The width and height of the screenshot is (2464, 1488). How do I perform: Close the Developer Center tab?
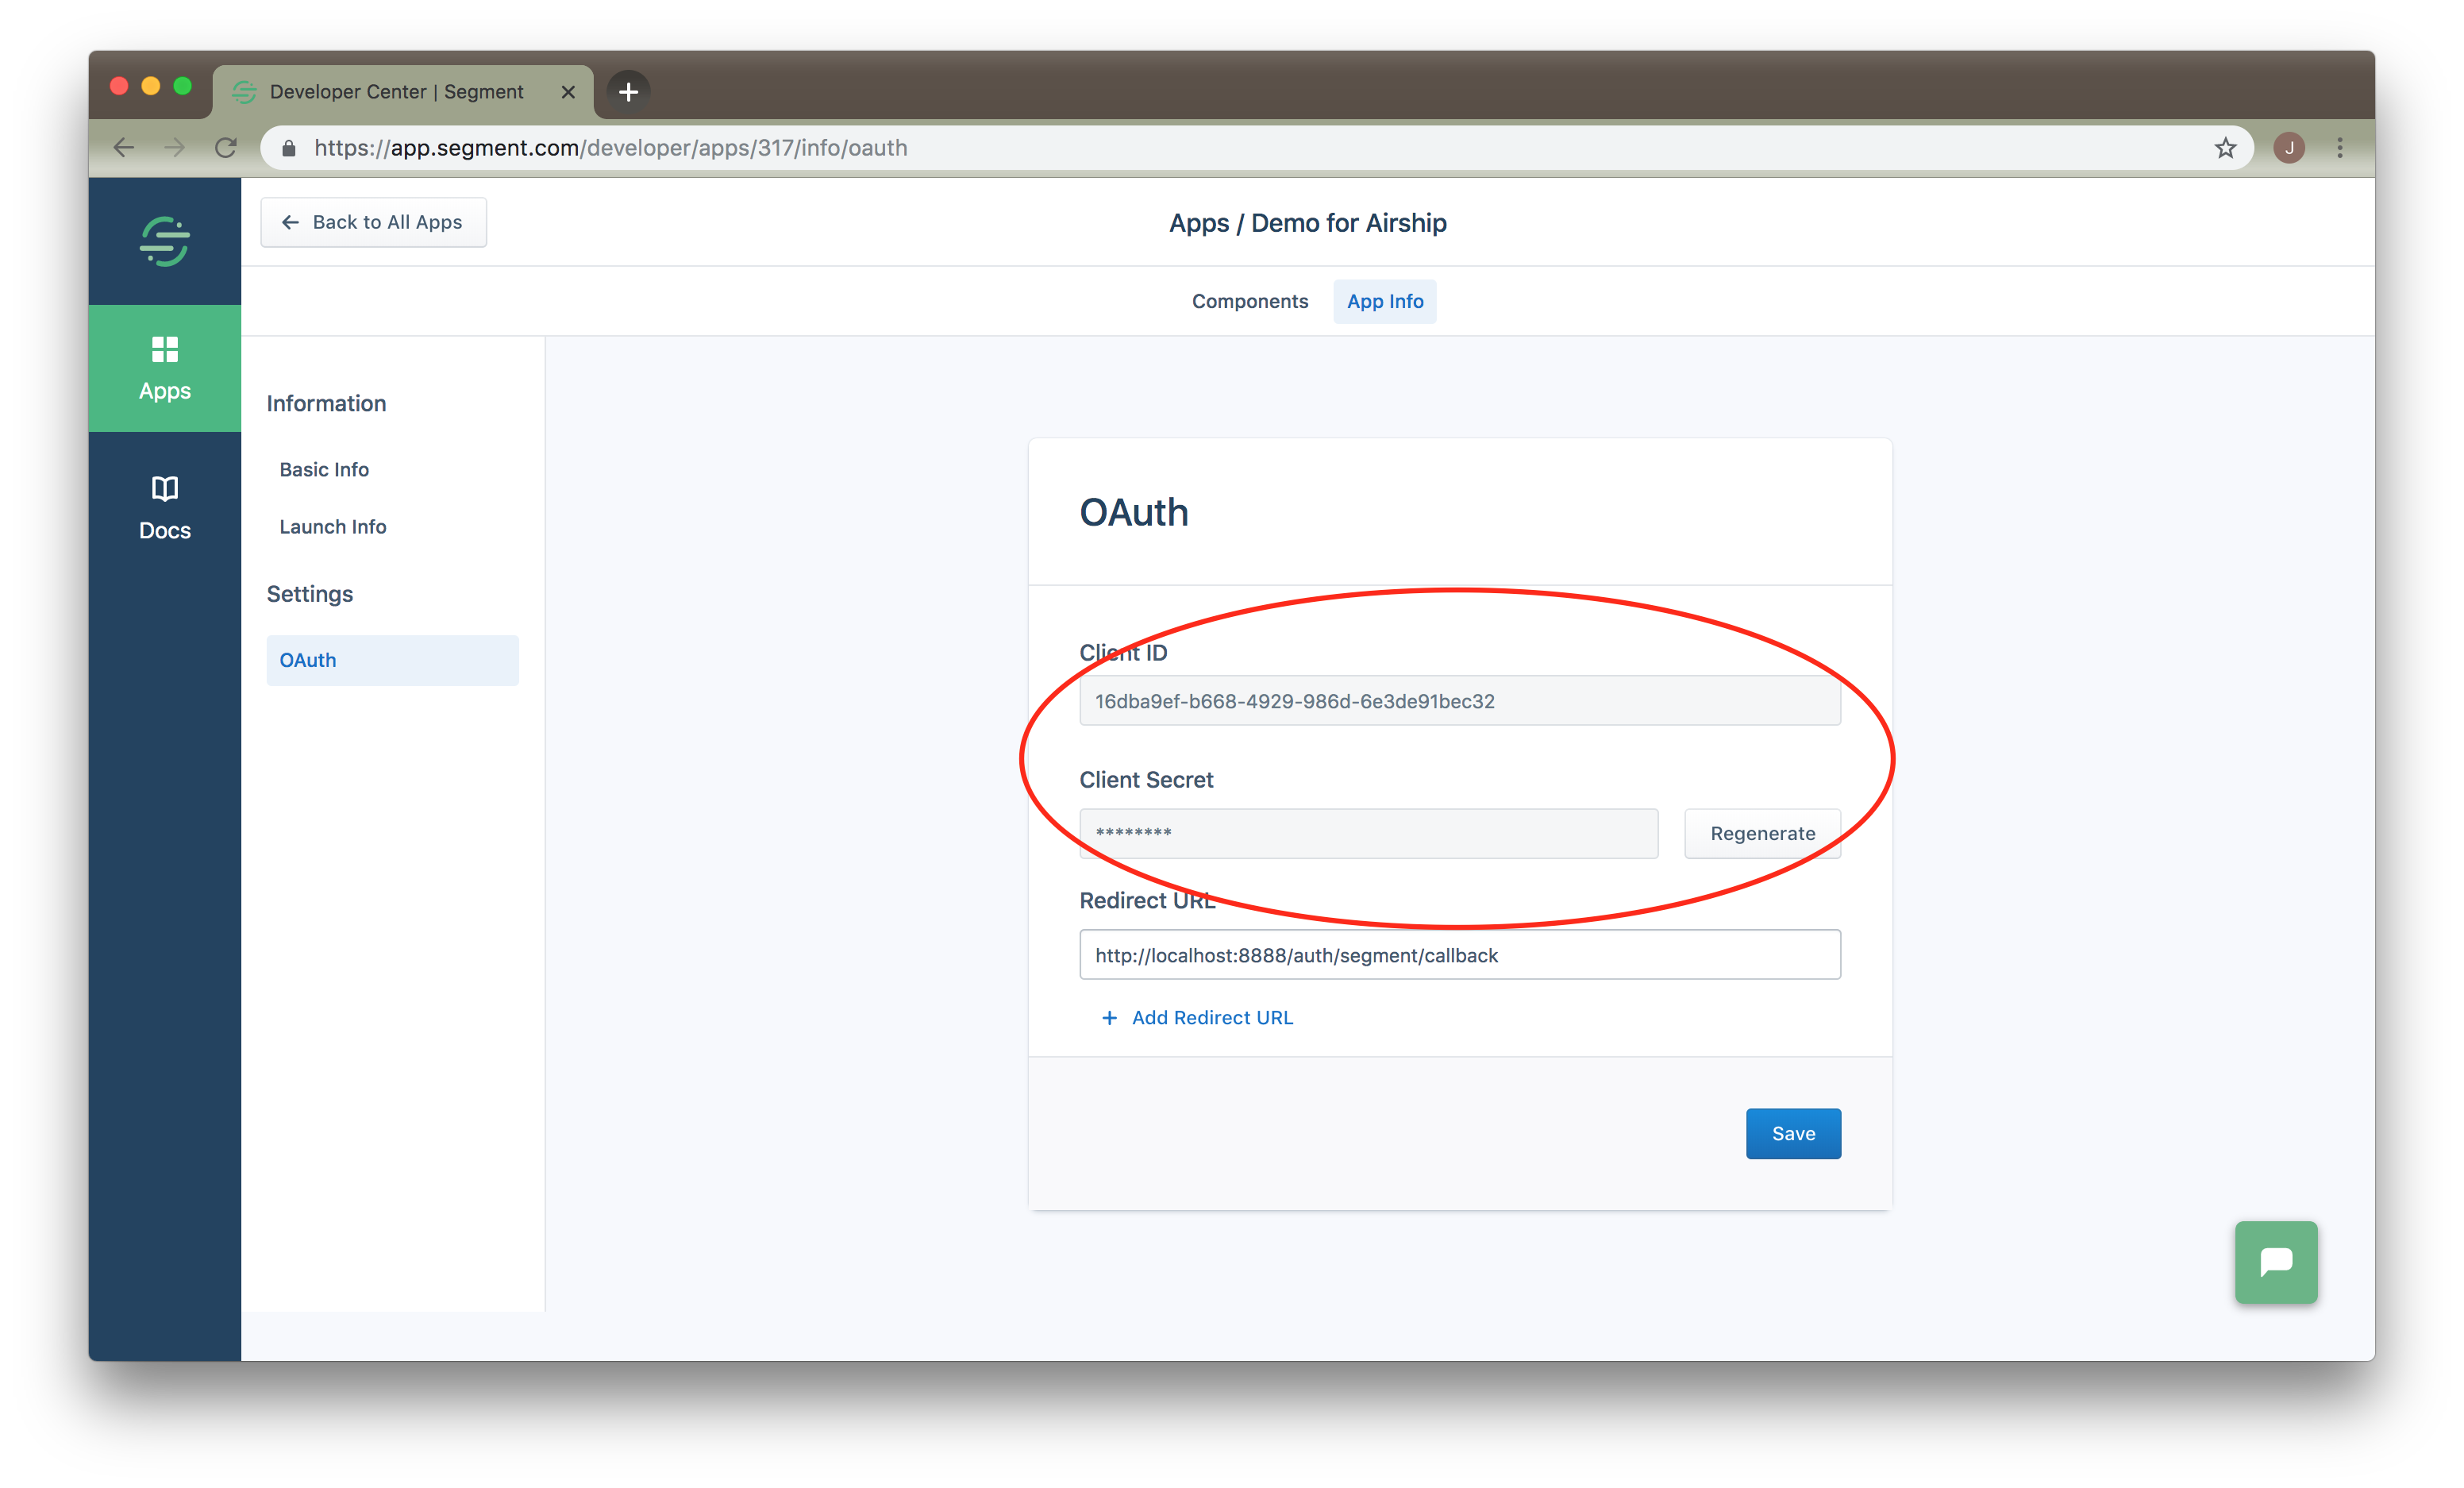point(568,92)
